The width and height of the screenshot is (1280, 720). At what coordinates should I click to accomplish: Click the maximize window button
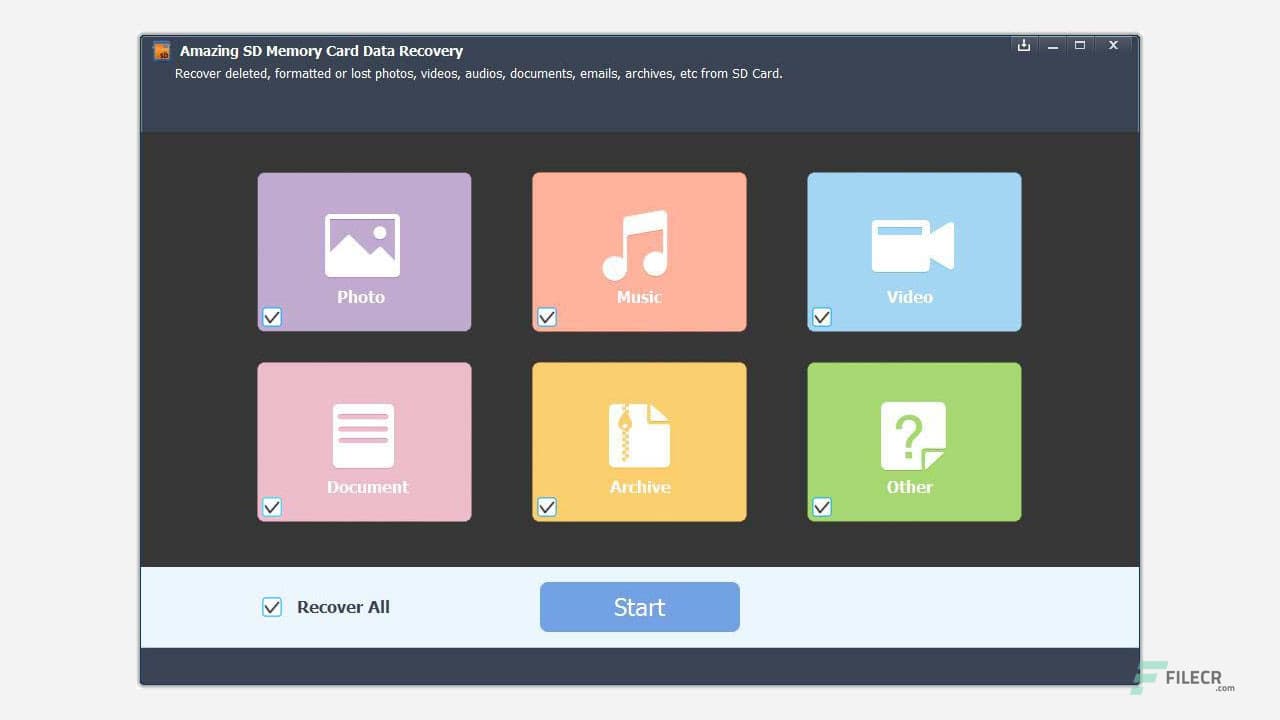tap(1079, 45)
